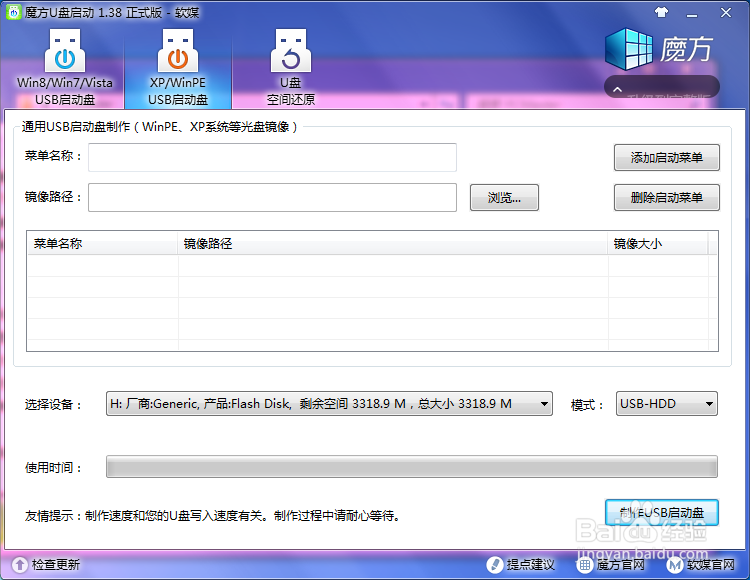The height and width of the screenshot is (580, 750).
Task: Switch to XP/WinPE USB boot disk tab
Action: [178, 67]
